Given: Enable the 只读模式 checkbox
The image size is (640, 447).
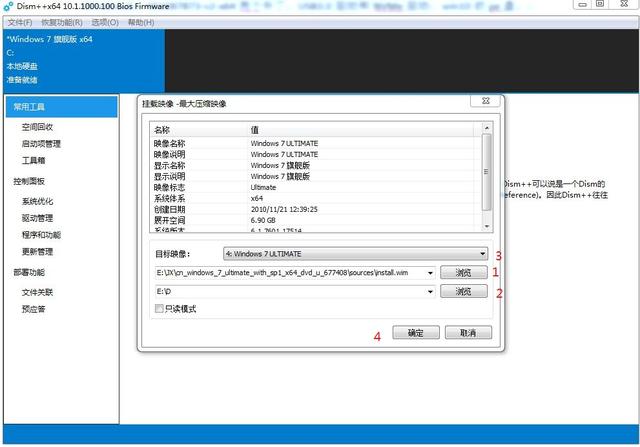Looking at the screenshot, I should 159,309.
